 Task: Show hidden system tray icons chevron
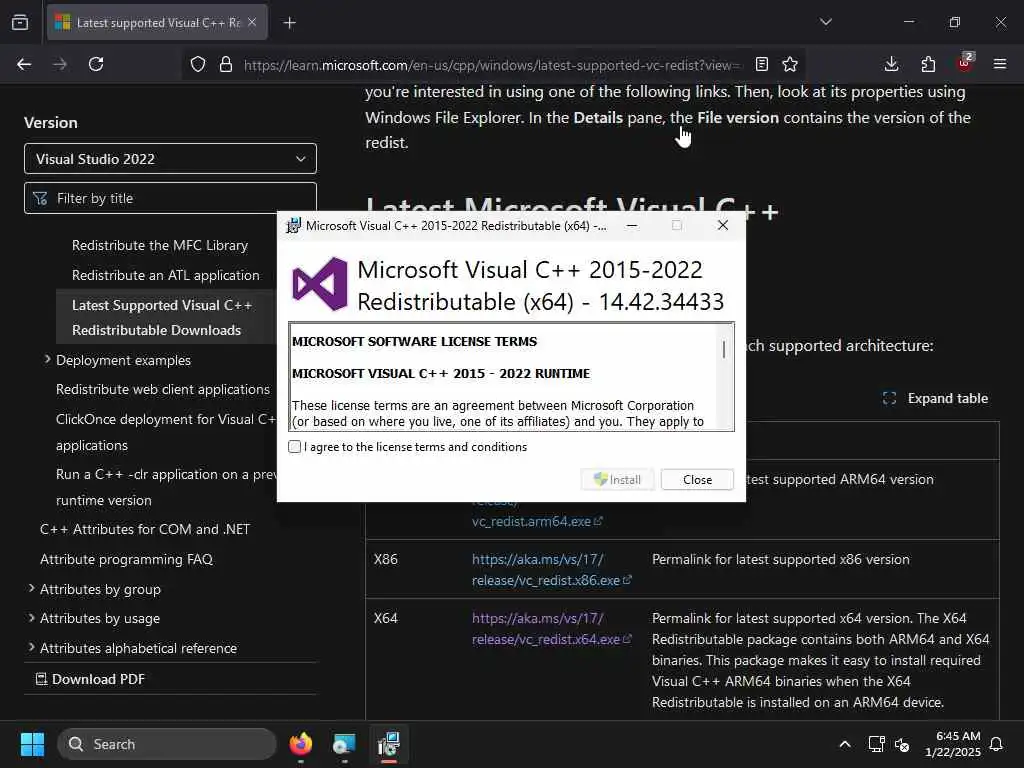(844, 744)
